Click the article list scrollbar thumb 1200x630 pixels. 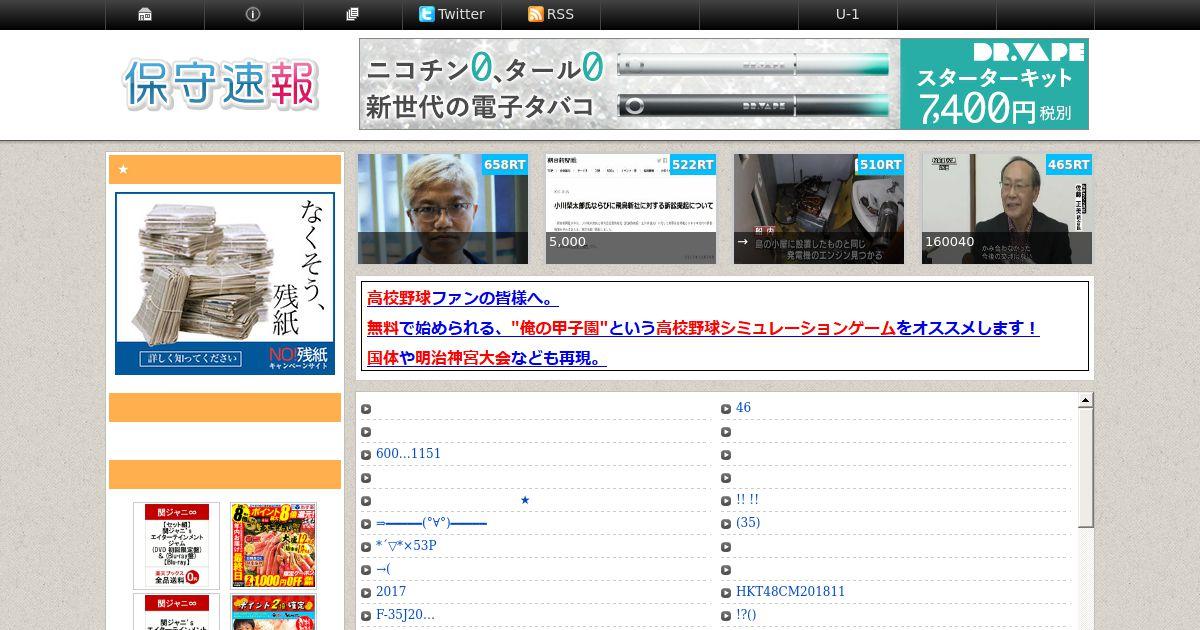click(x=1085, y=468)
